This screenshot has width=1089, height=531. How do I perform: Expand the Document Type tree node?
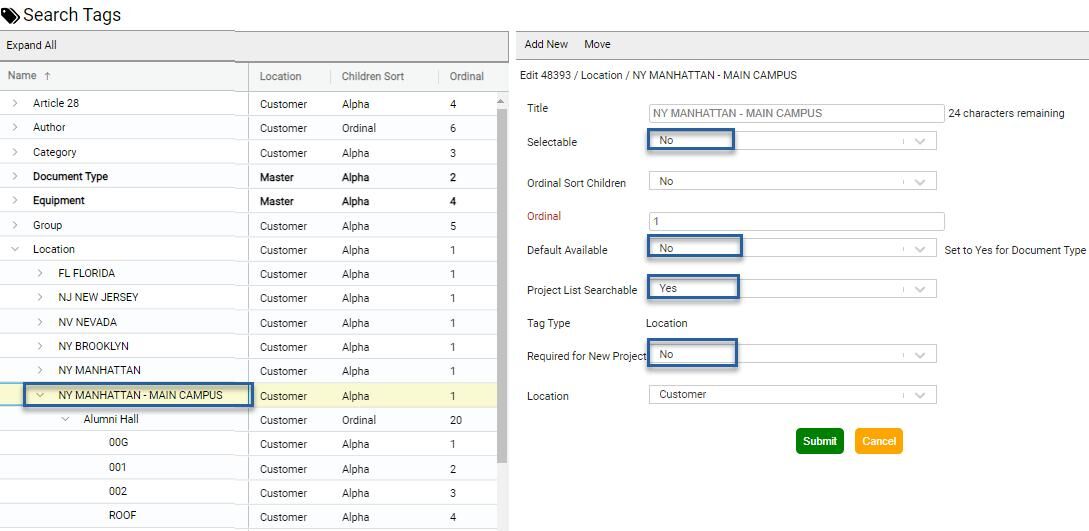pos(15,176)
